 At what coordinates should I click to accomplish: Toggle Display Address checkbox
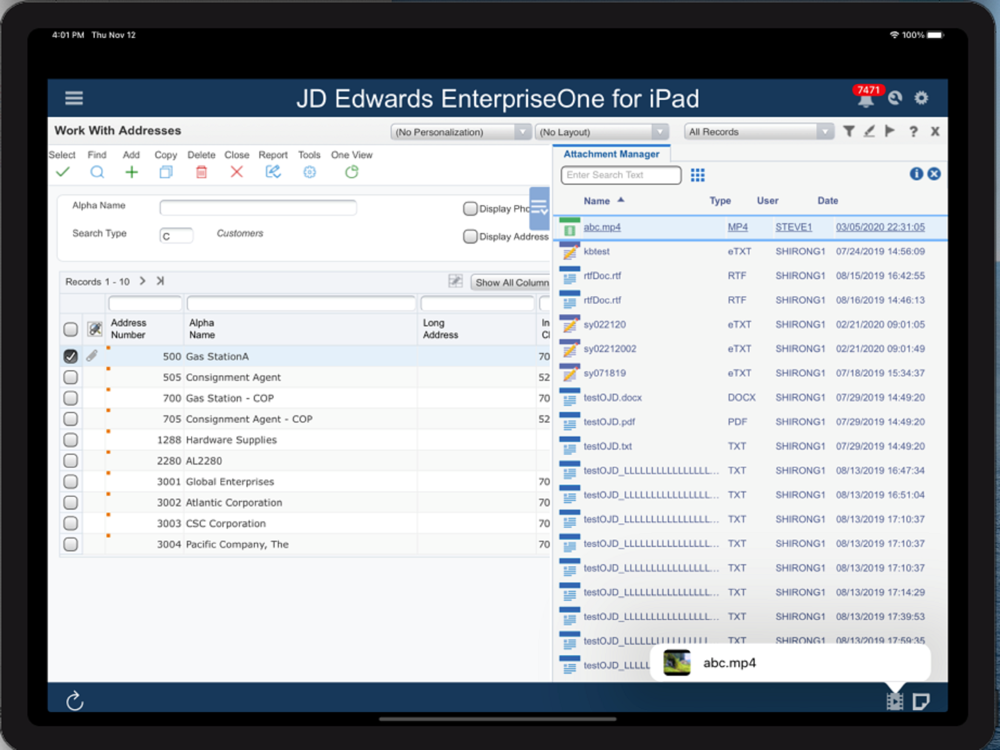(x=470, y=237)
